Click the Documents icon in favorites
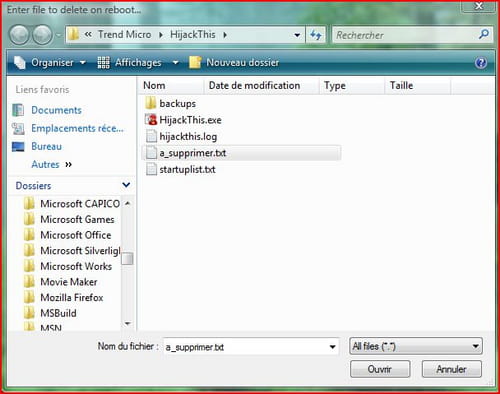The image size is (500, 394). (18, 110)
